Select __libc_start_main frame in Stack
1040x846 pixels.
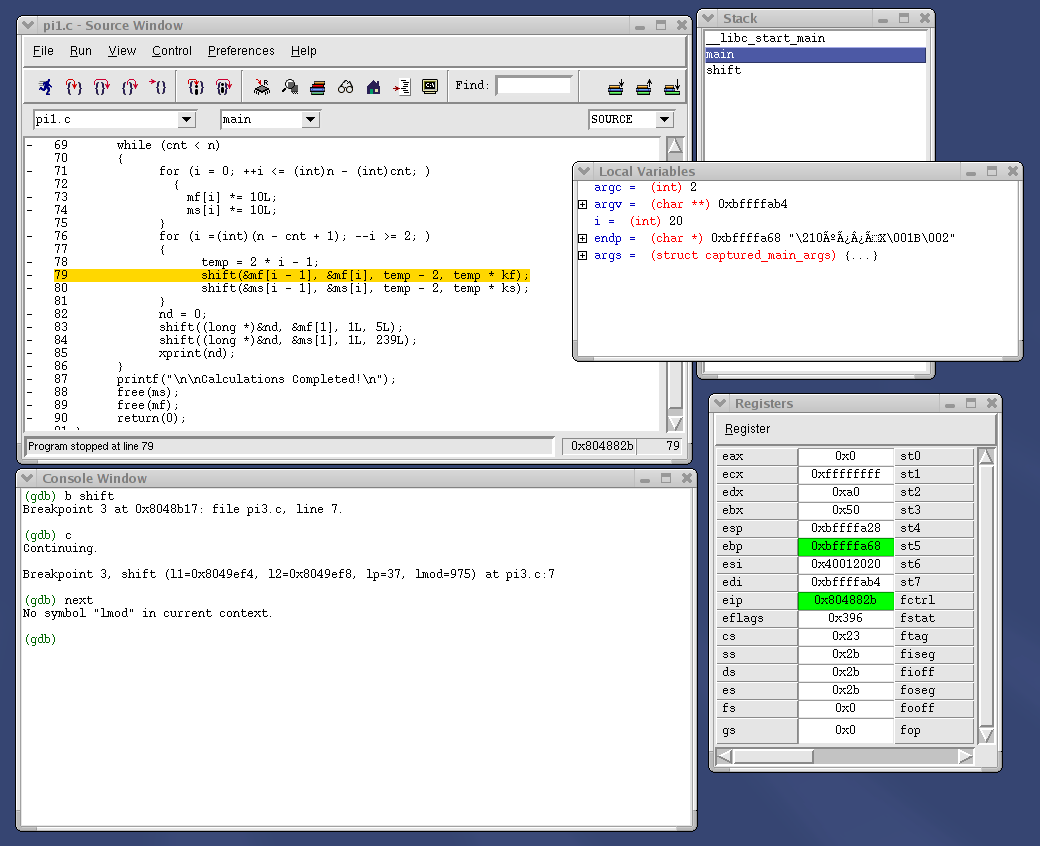coord(815,38)
